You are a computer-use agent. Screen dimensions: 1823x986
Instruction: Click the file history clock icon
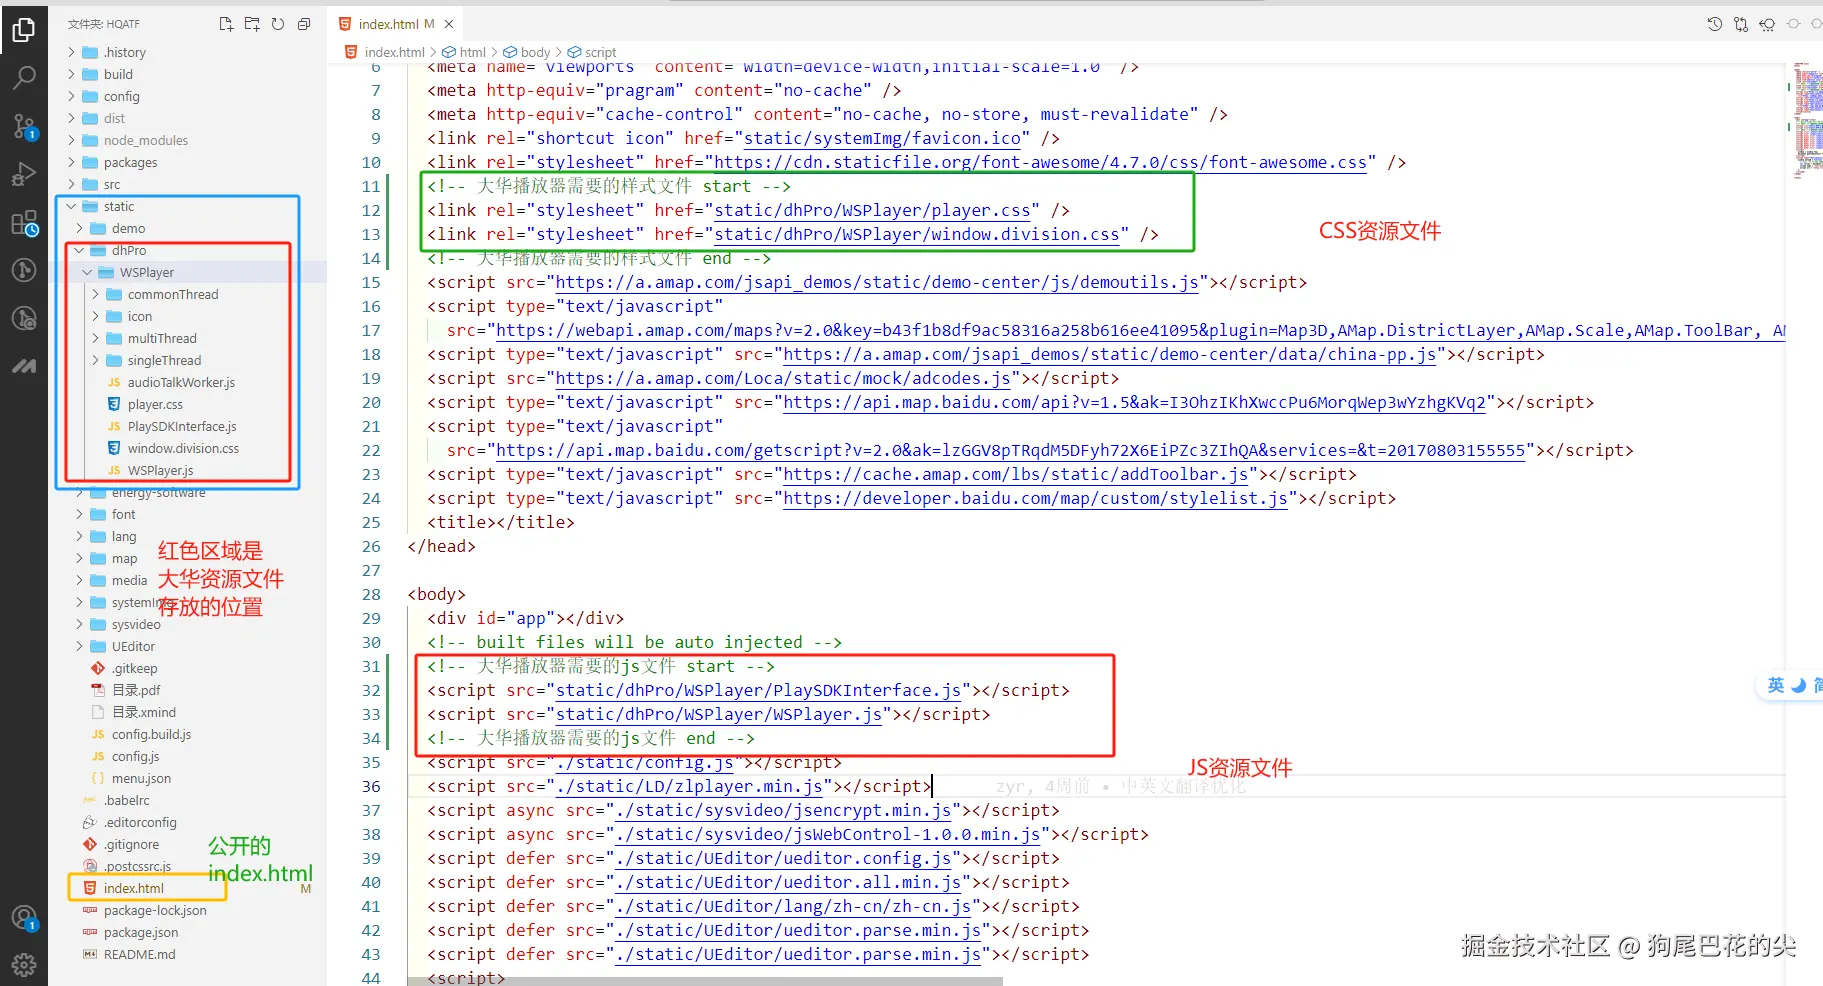pos(1715,24)
